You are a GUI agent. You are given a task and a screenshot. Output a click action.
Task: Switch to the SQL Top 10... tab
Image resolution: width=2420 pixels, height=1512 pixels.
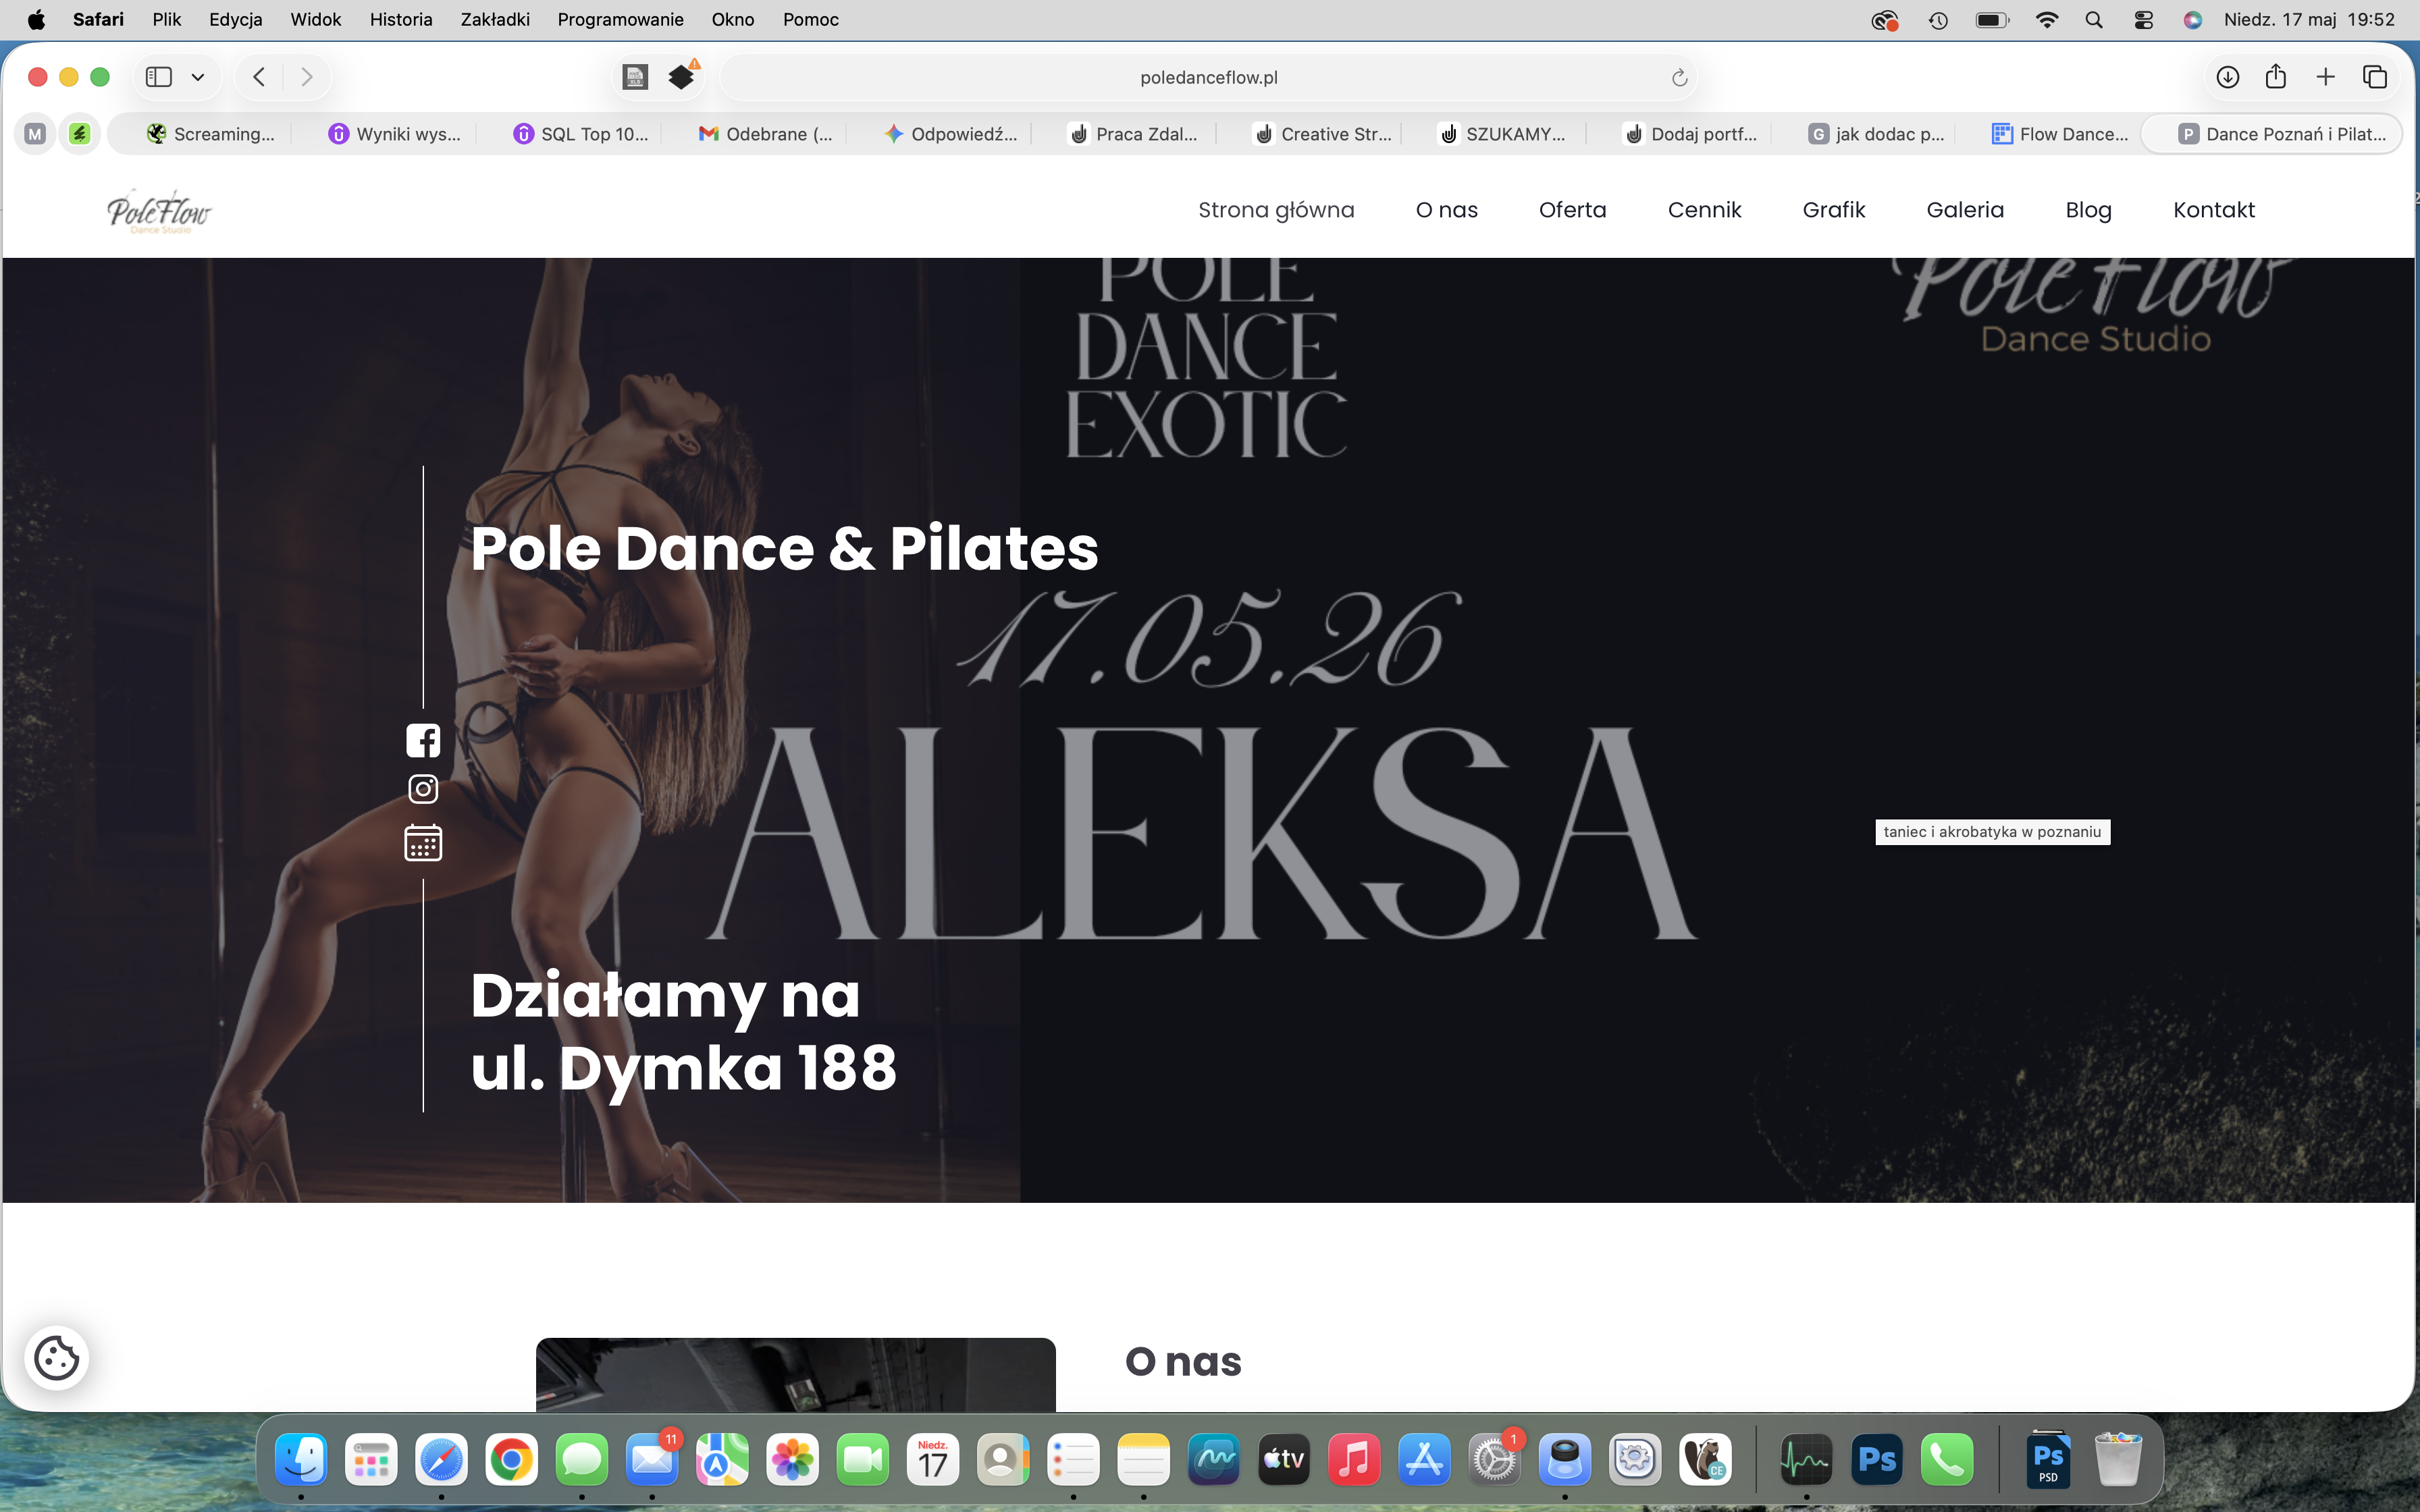pyautogui.click(x=580, y=134)
